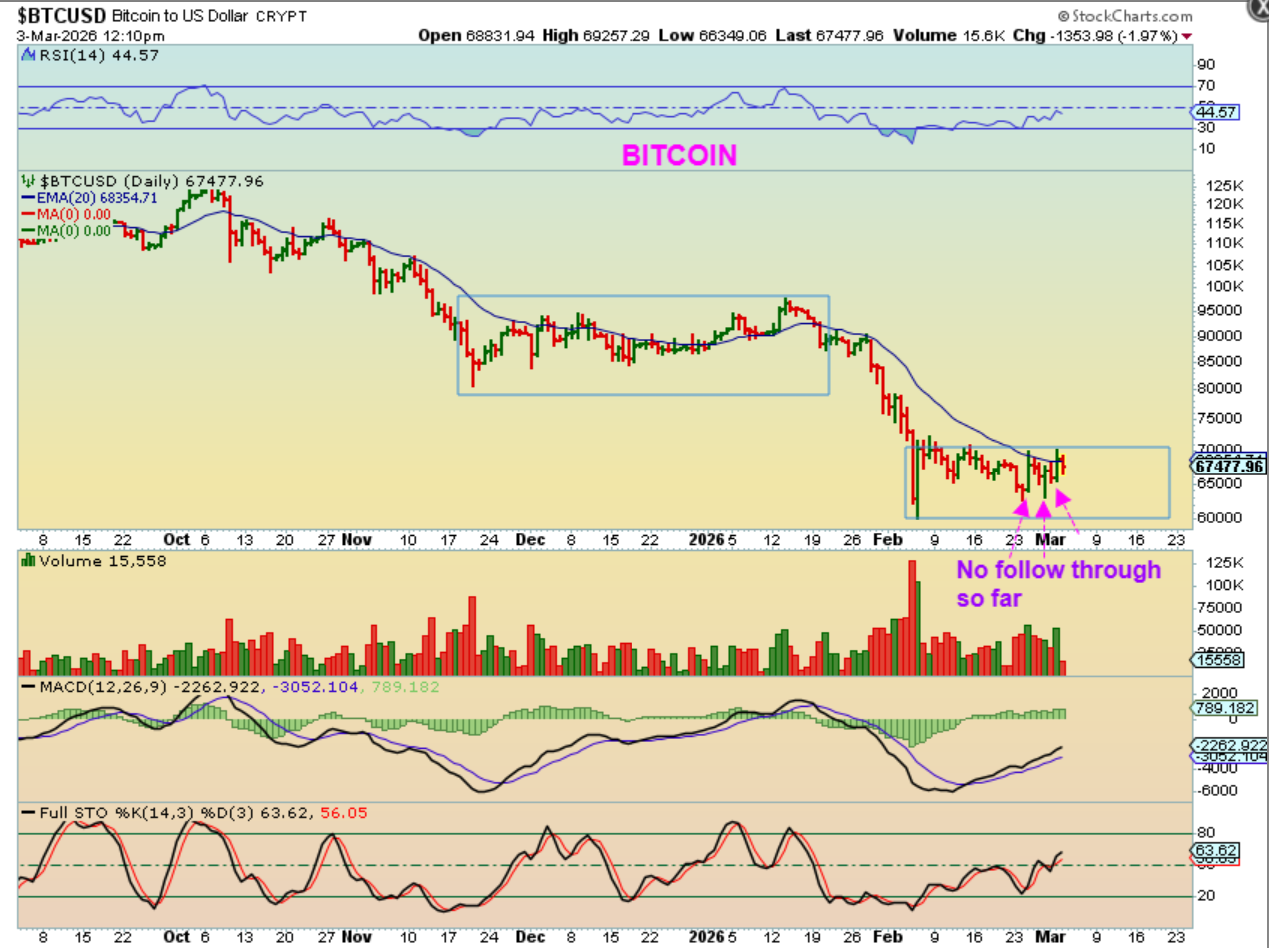Click the 67477.96 price tag on right axis
This screenshot has height=948, width=1269.
click(1228, 466)
